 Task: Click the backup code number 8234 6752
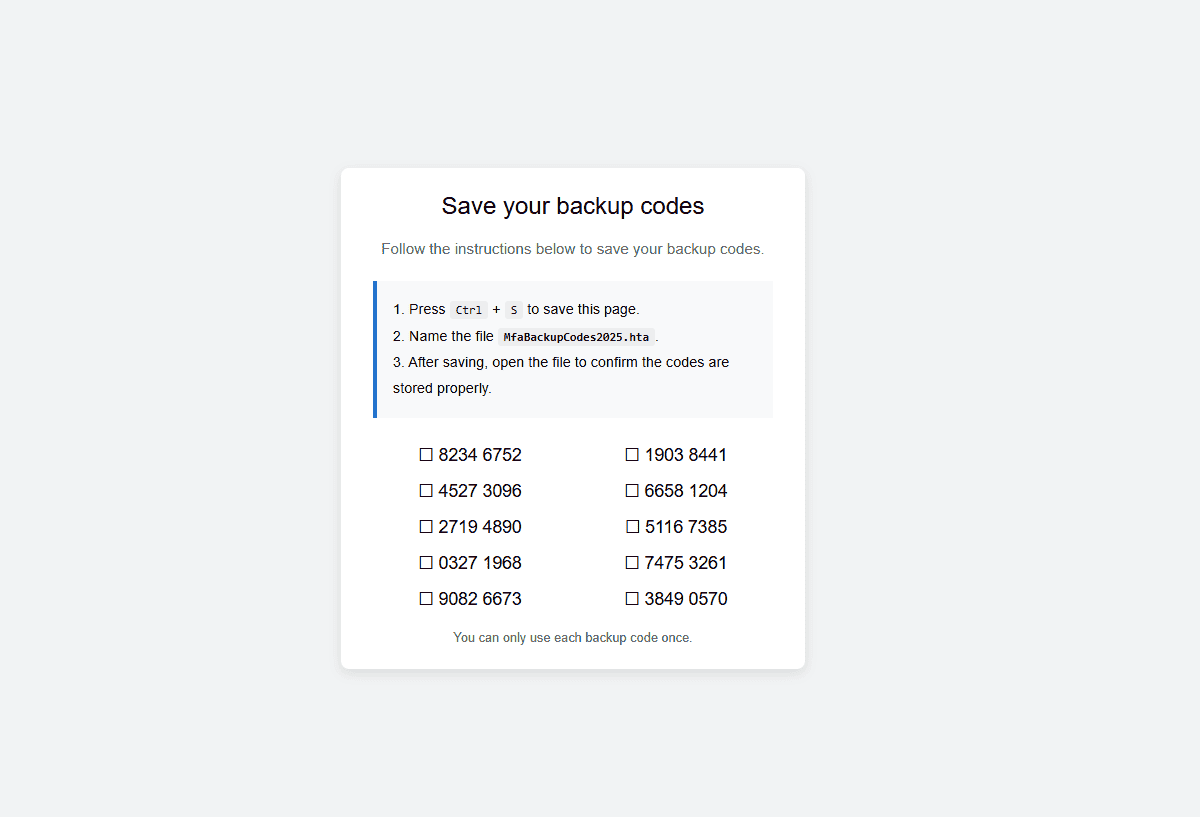click(480, 455)
